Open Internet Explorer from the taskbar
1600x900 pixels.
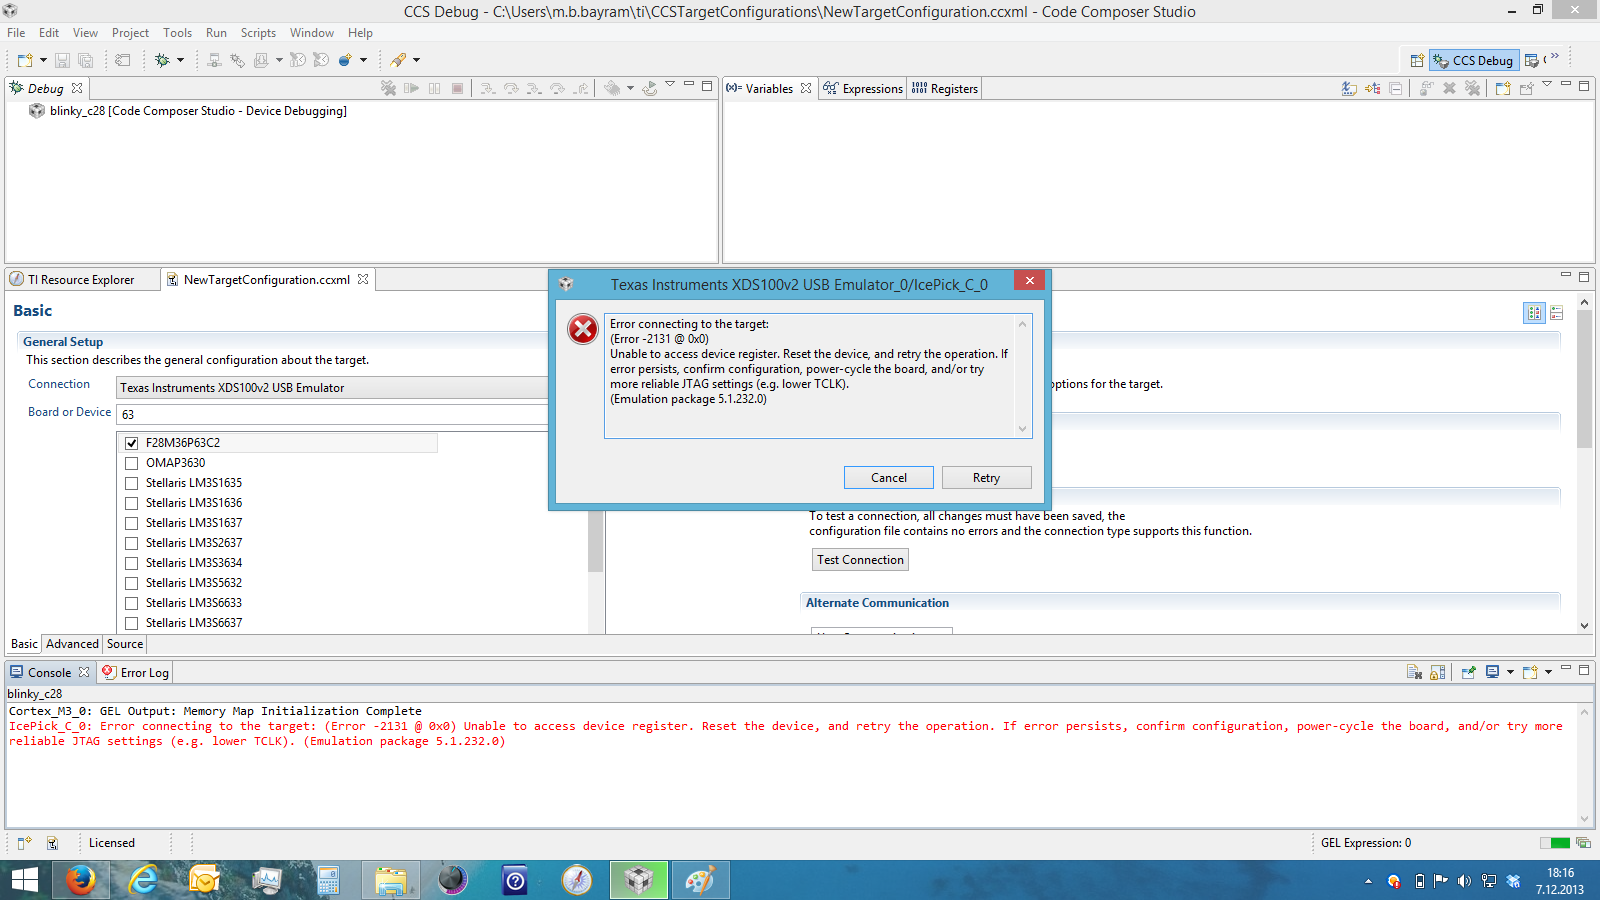(143, 880)
